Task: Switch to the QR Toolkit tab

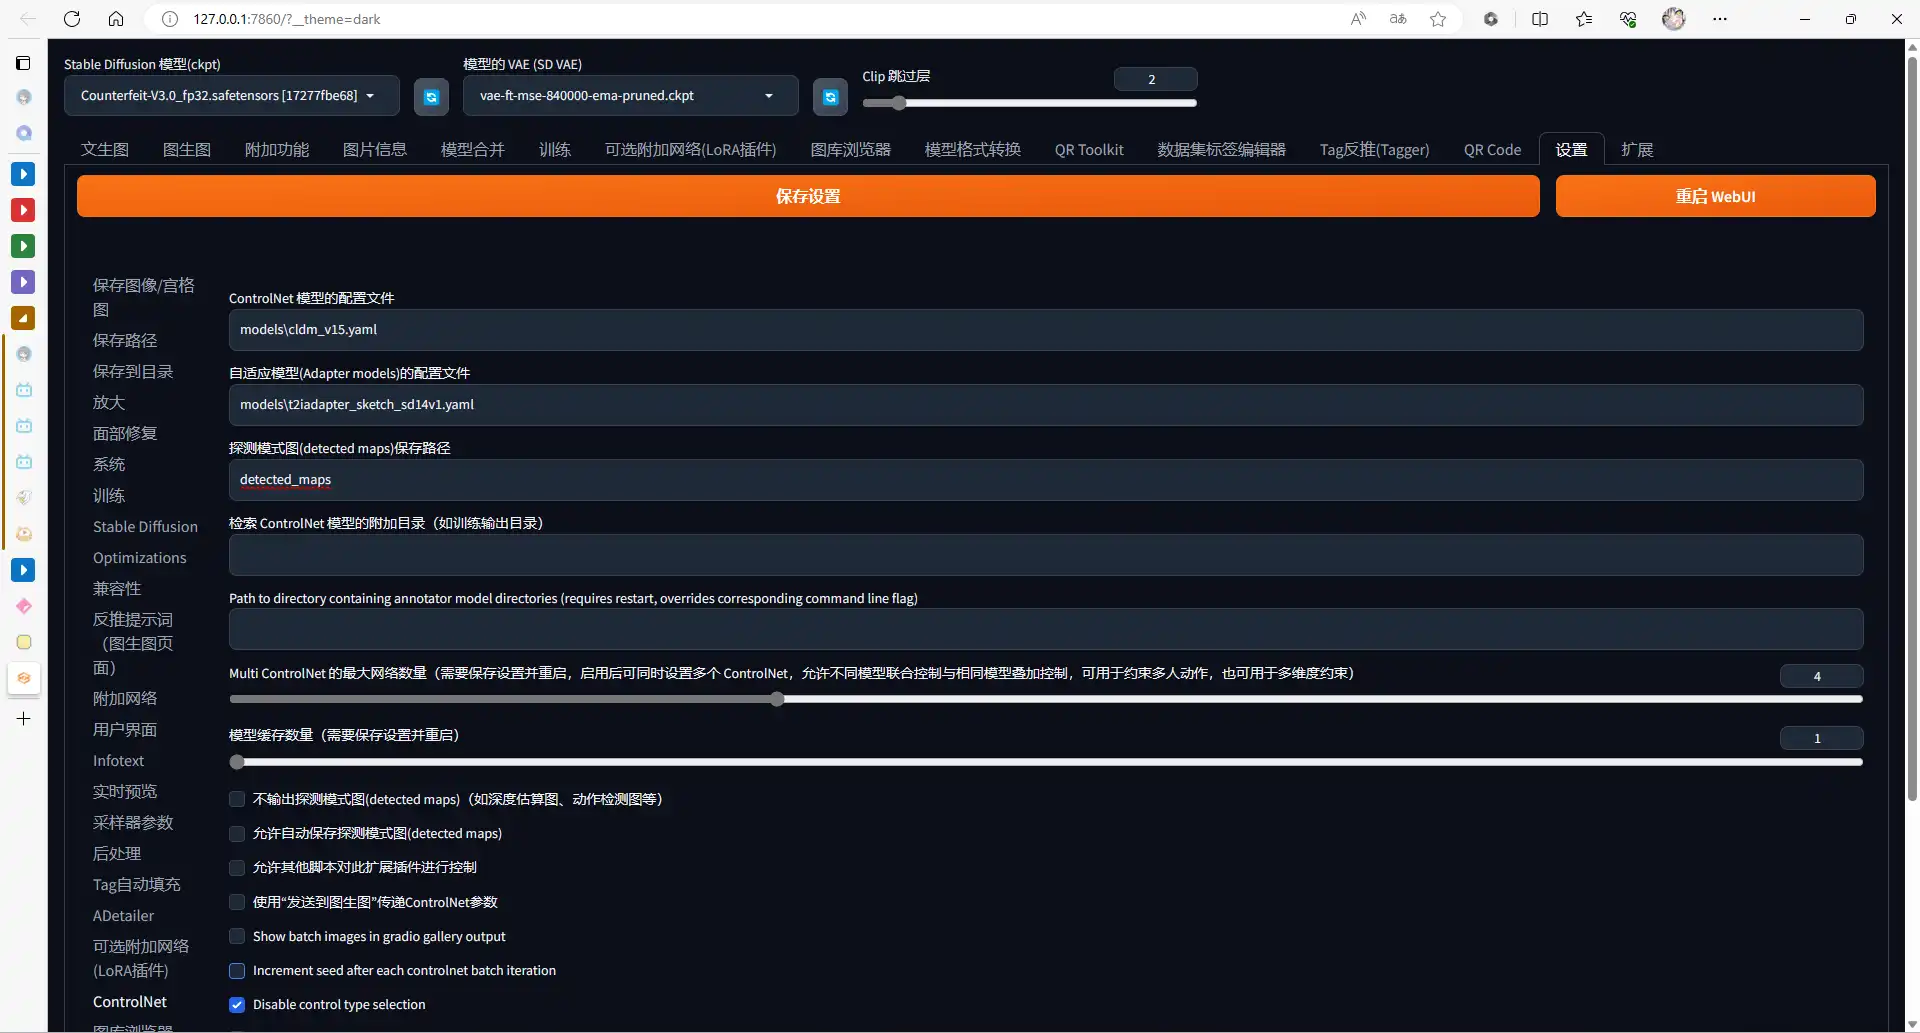Action: [1089, 149]
